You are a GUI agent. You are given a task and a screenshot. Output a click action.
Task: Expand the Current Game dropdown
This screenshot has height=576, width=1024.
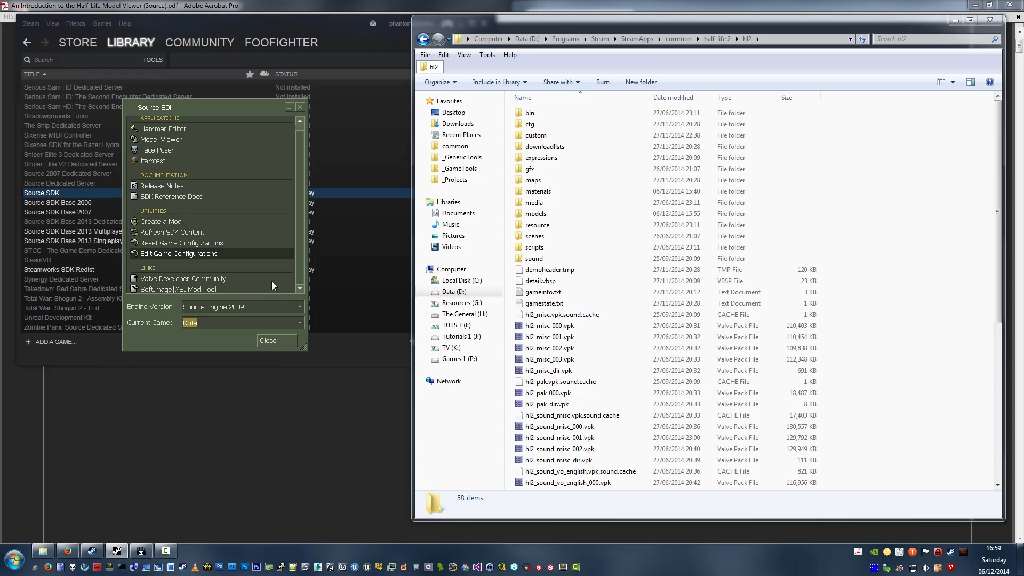[x=240, y=323]
